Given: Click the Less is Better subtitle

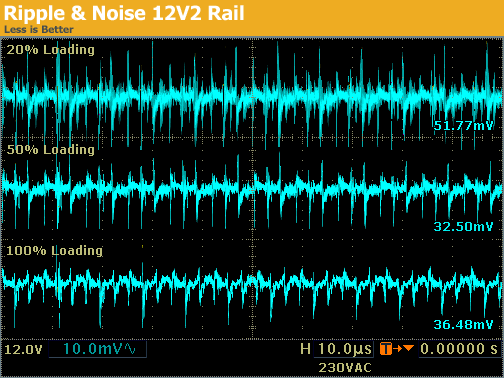Looking at the screenshot, I should (39, 29).
